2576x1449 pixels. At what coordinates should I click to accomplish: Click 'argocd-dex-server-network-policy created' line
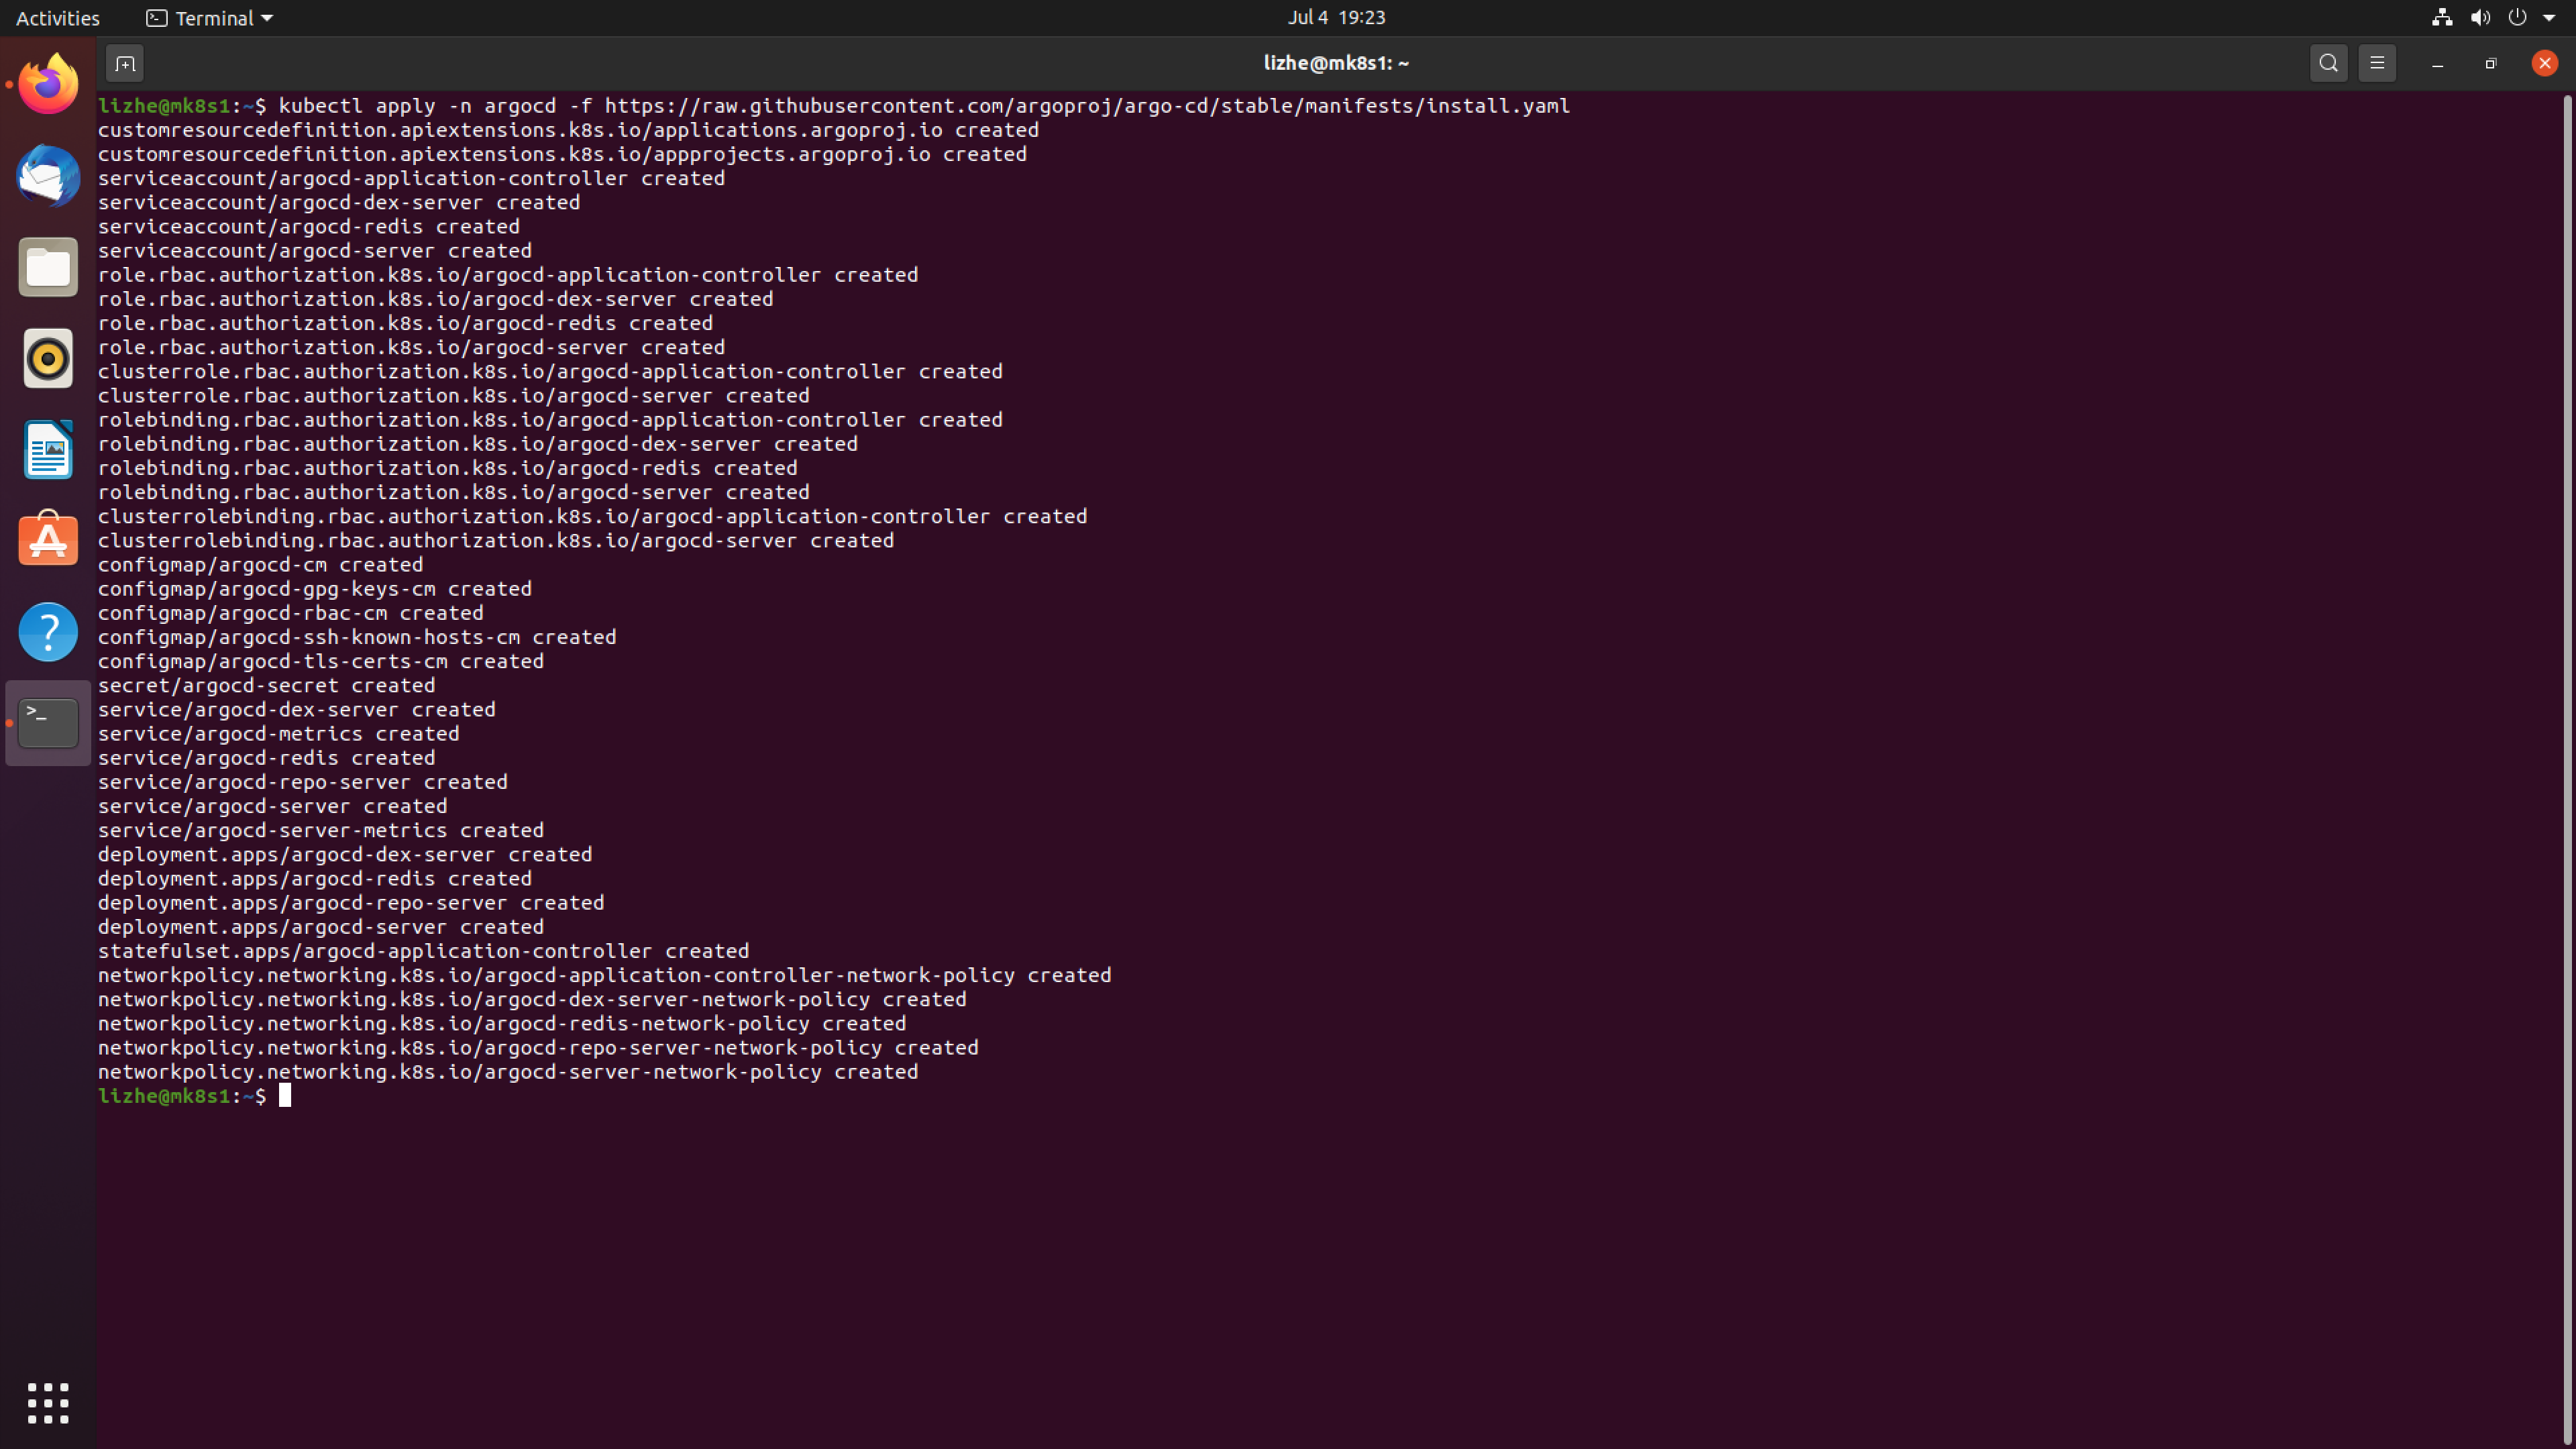click(532, 999)
